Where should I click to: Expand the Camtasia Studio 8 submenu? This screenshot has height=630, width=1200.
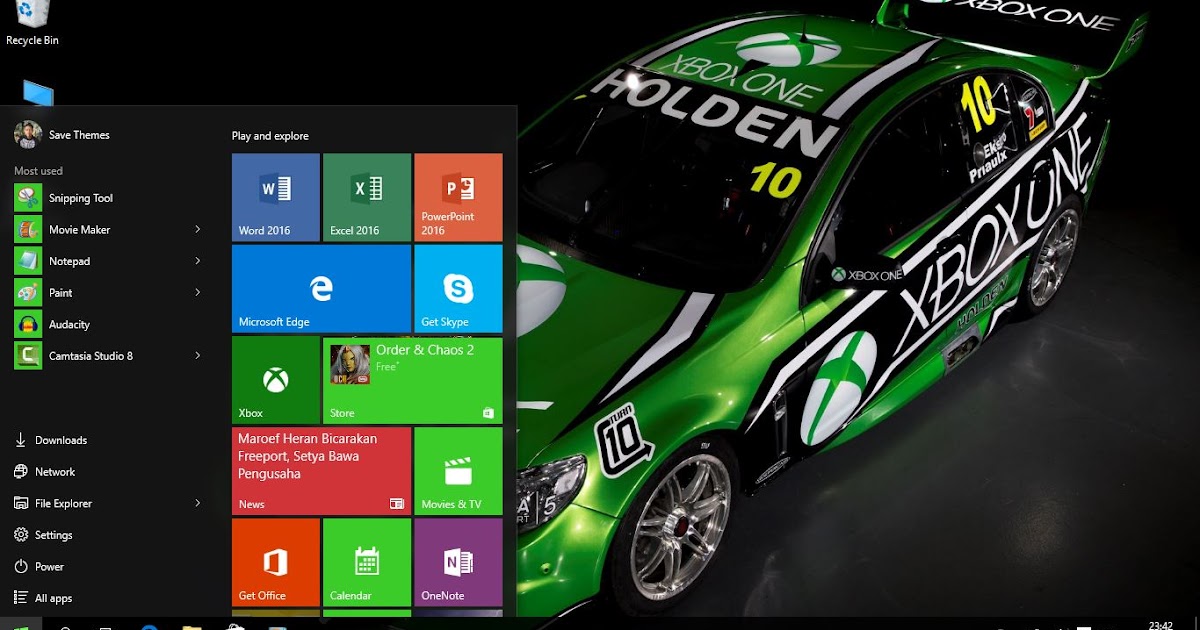pos(197,355)
